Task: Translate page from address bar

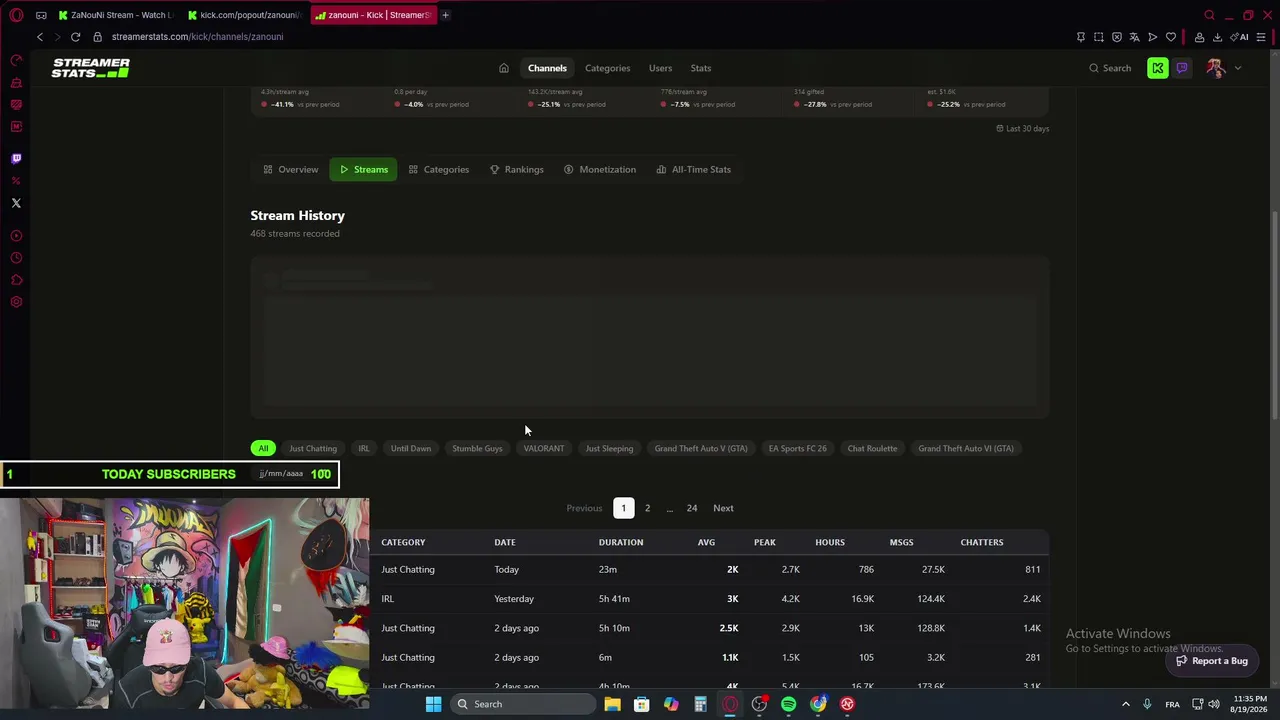Action: [x=1135, y=37]
